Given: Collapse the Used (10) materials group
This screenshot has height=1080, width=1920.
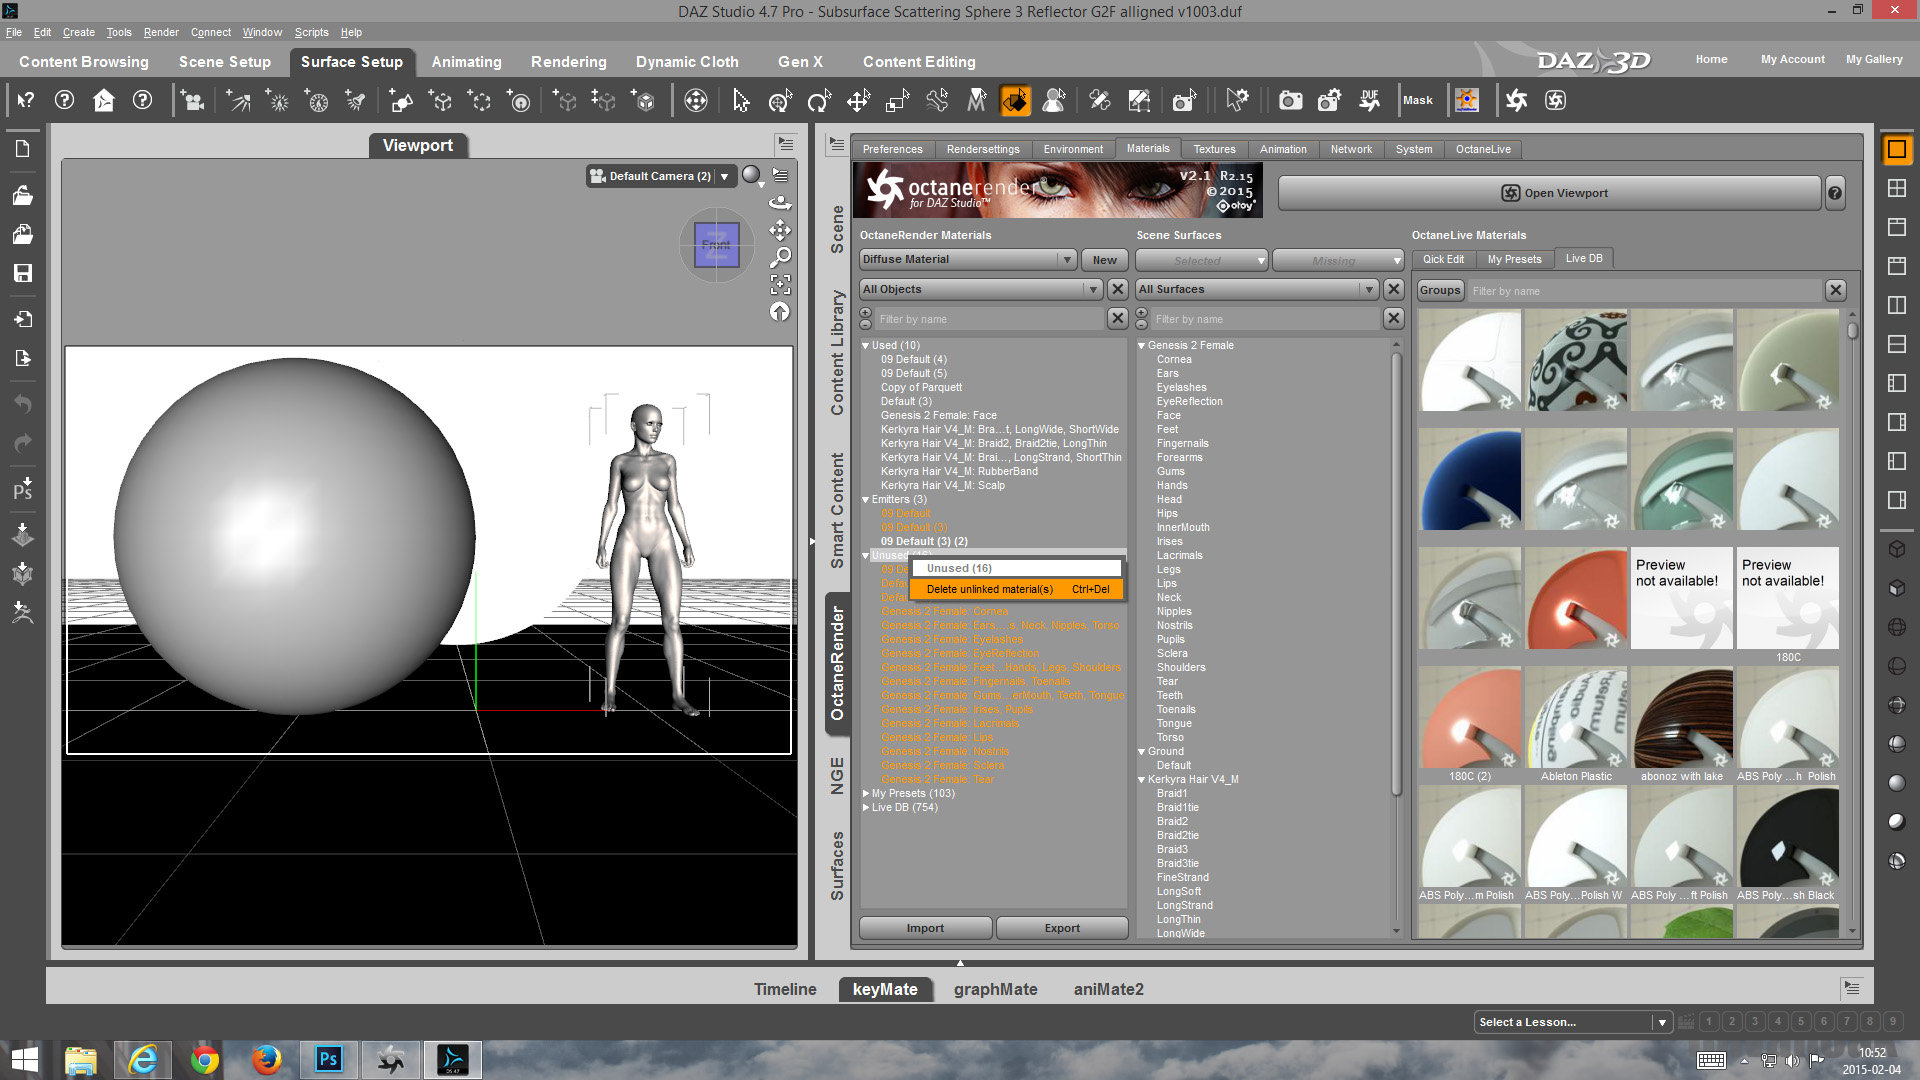Looking at the screenshot, I should (x=865, y=346).
